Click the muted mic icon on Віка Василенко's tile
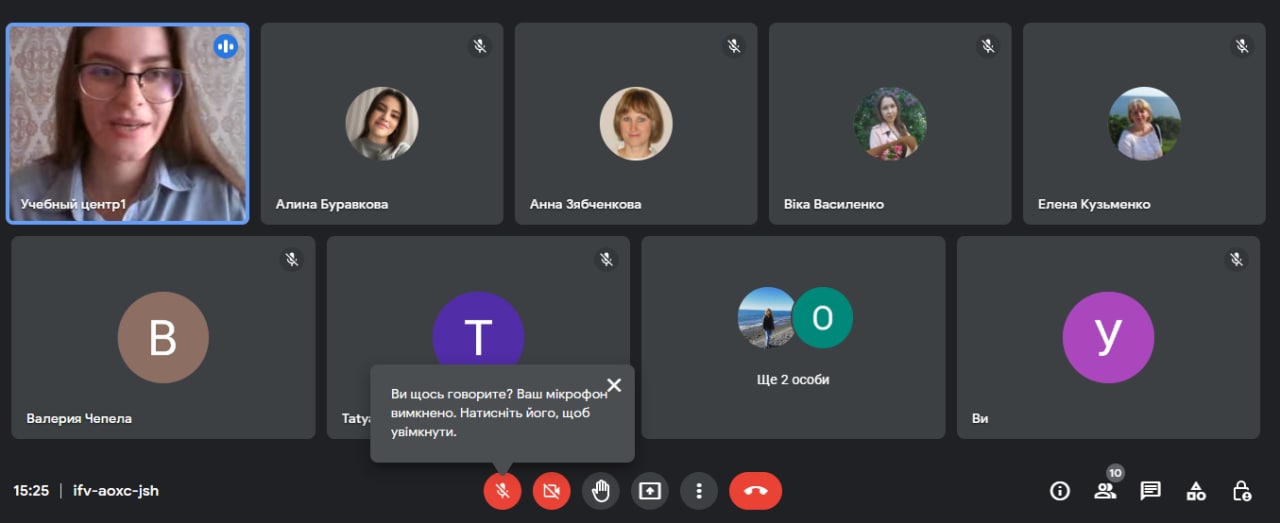1280x523 pixels. tap(988, 46)
